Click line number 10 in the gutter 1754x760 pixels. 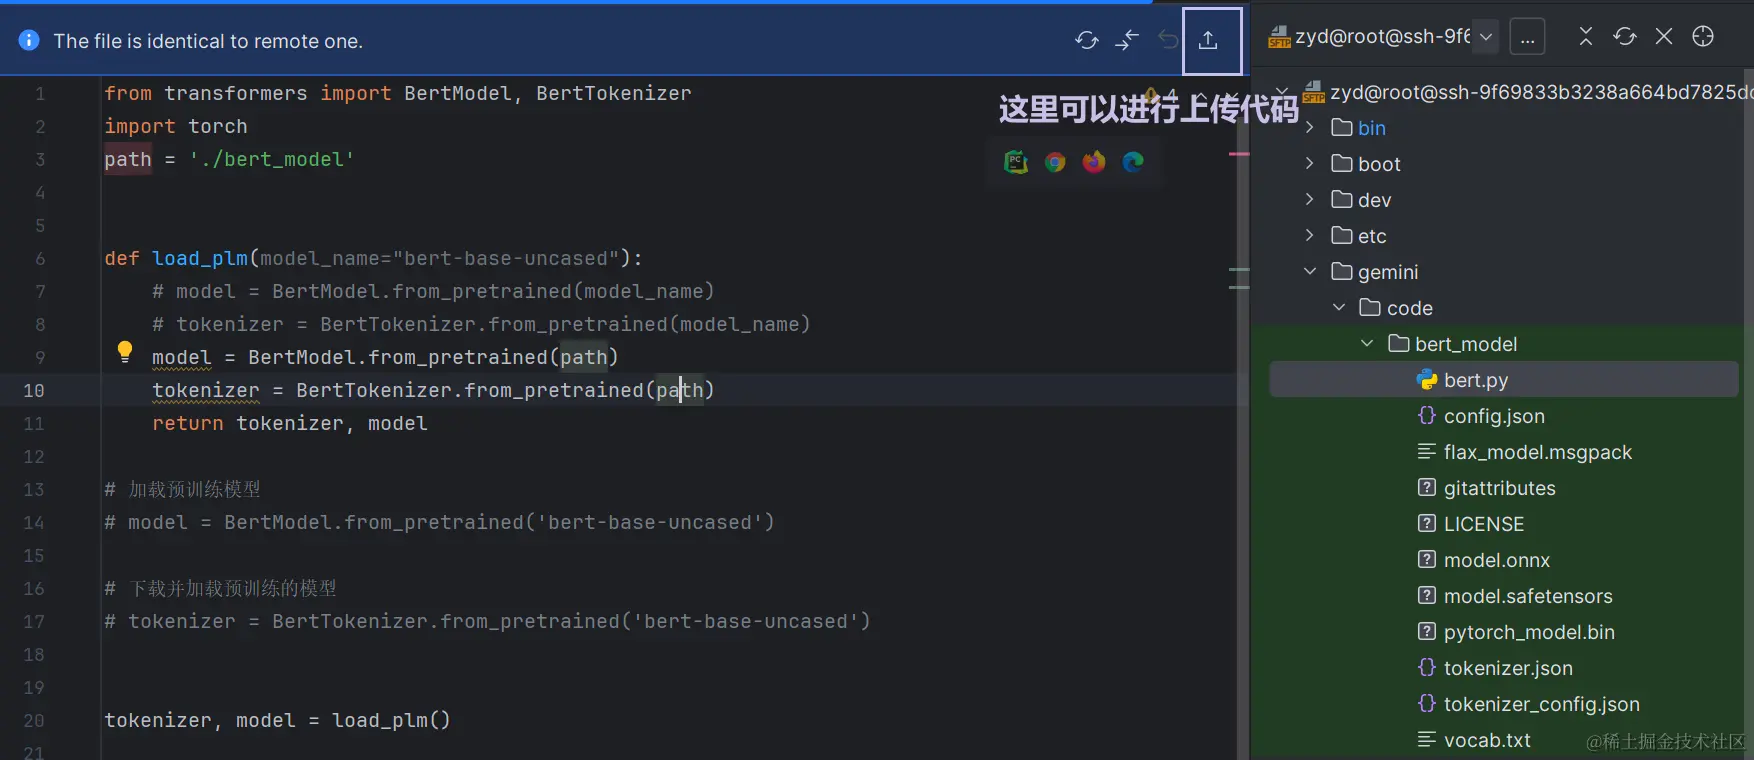pos(34,390)
